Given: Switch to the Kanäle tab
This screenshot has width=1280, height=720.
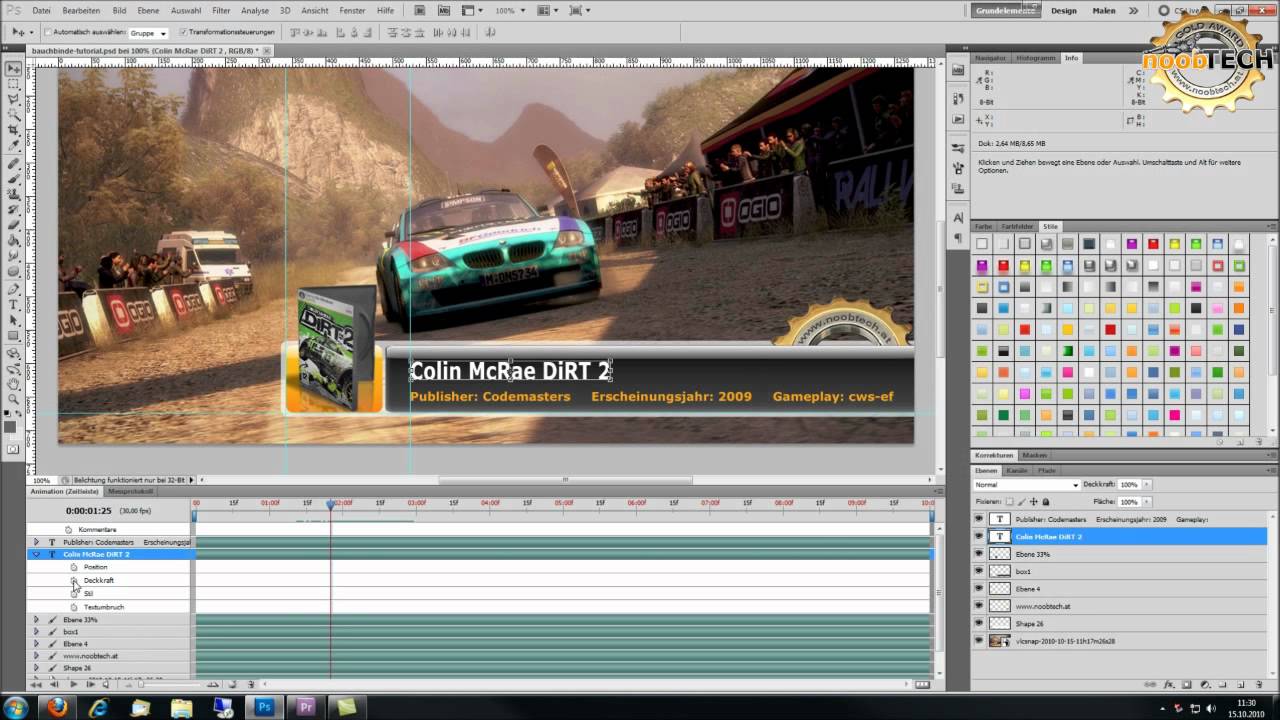Looking at the screenshot, I should pyautogui.click(x=1017, y=470).
